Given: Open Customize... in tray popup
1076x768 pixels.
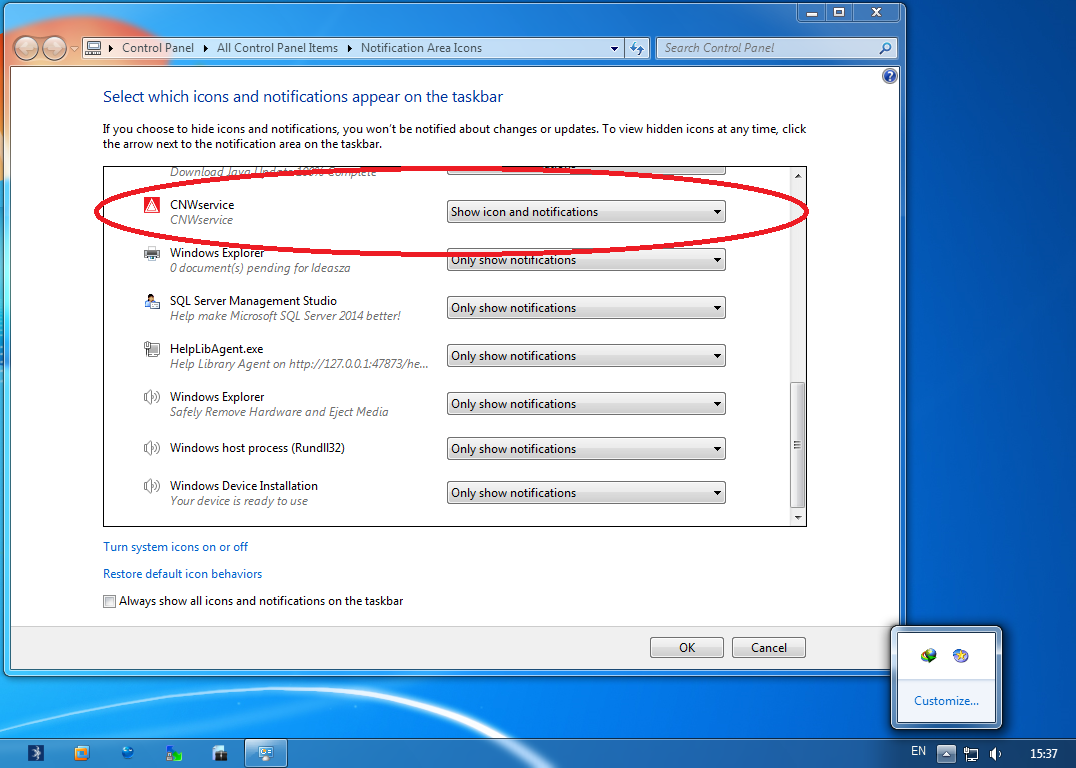Looking at the screenshot, I should (x=946, y=701).
